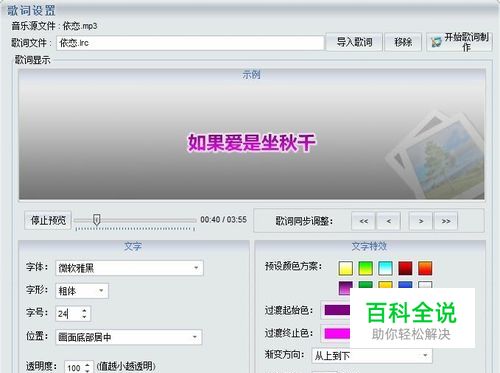Image resolution: width=500 pixels, height=373 pixels.
Task: Click the music source text 依恋.mp3
Action: click(x=80, y=26)
